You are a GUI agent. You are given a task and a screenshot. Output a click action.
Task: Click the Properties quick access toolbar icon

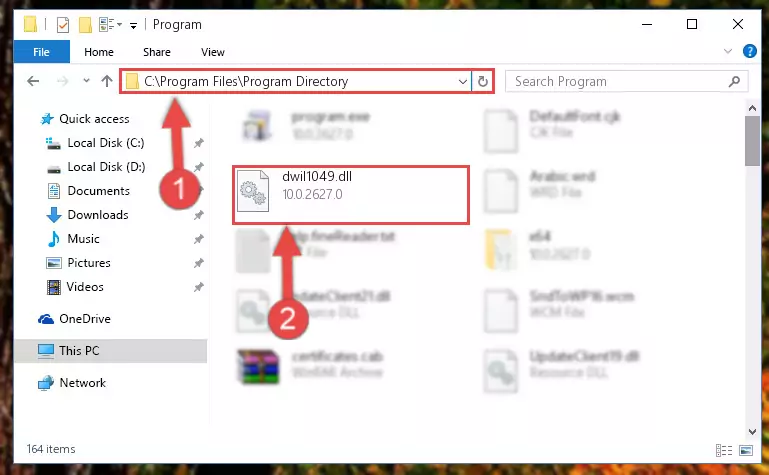(63, 25)
